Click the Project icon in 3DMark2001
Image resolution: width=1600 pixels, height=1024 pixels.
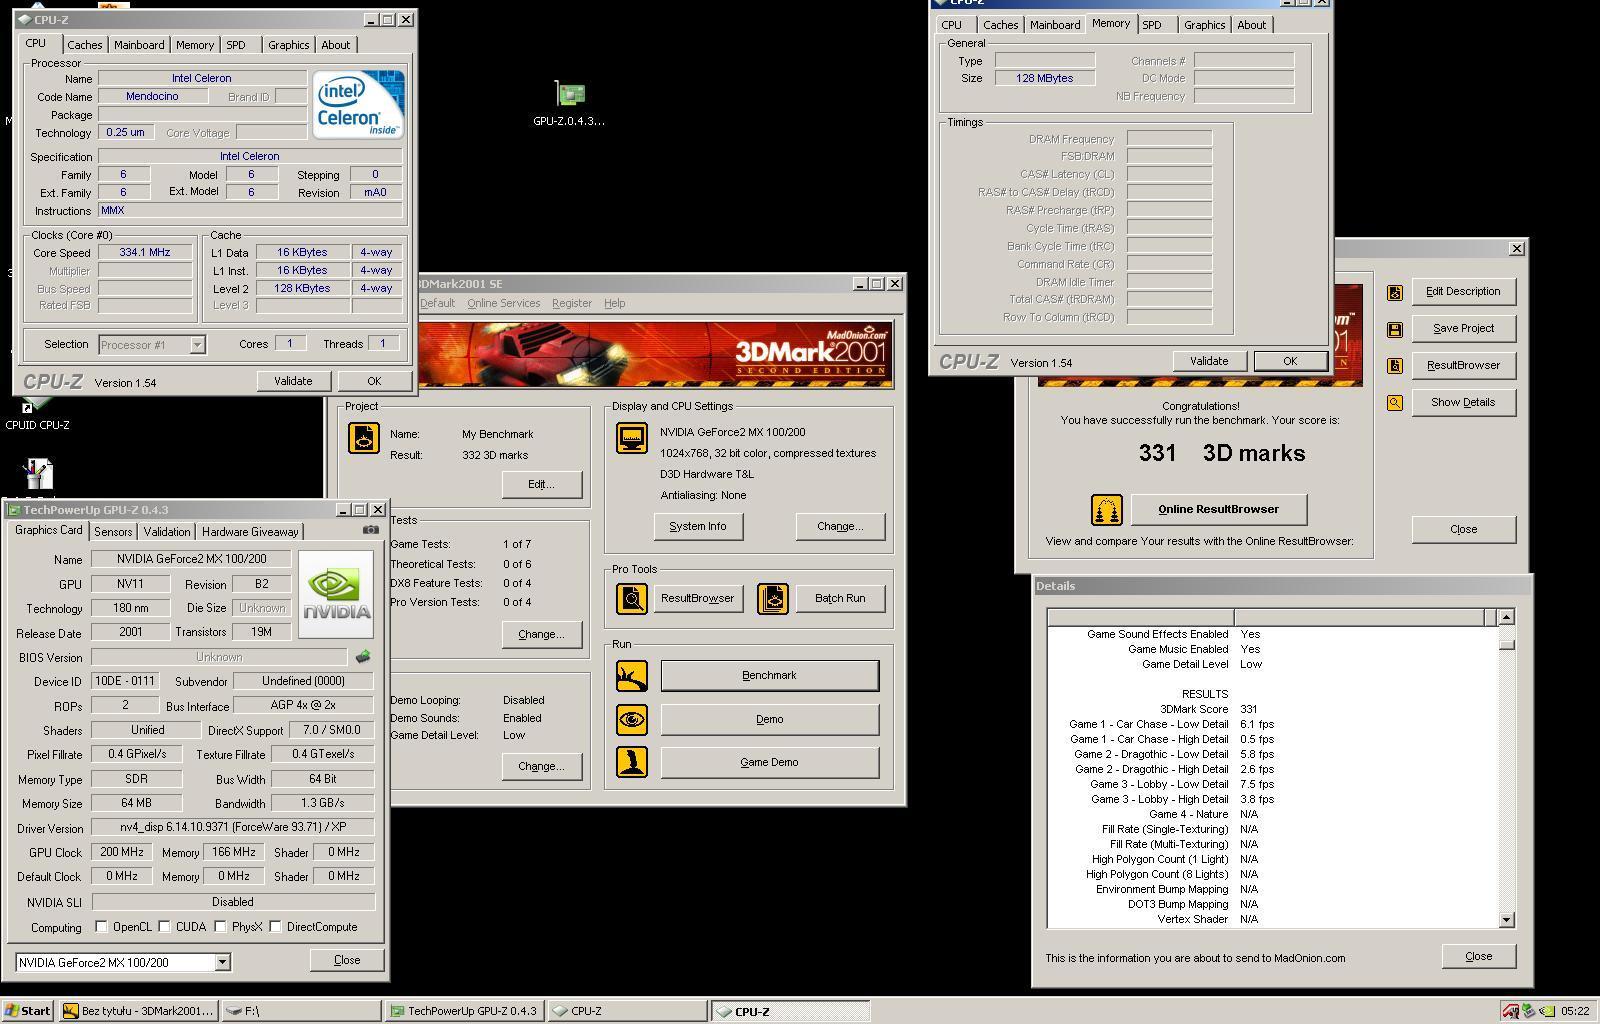[x=363, y=438]
